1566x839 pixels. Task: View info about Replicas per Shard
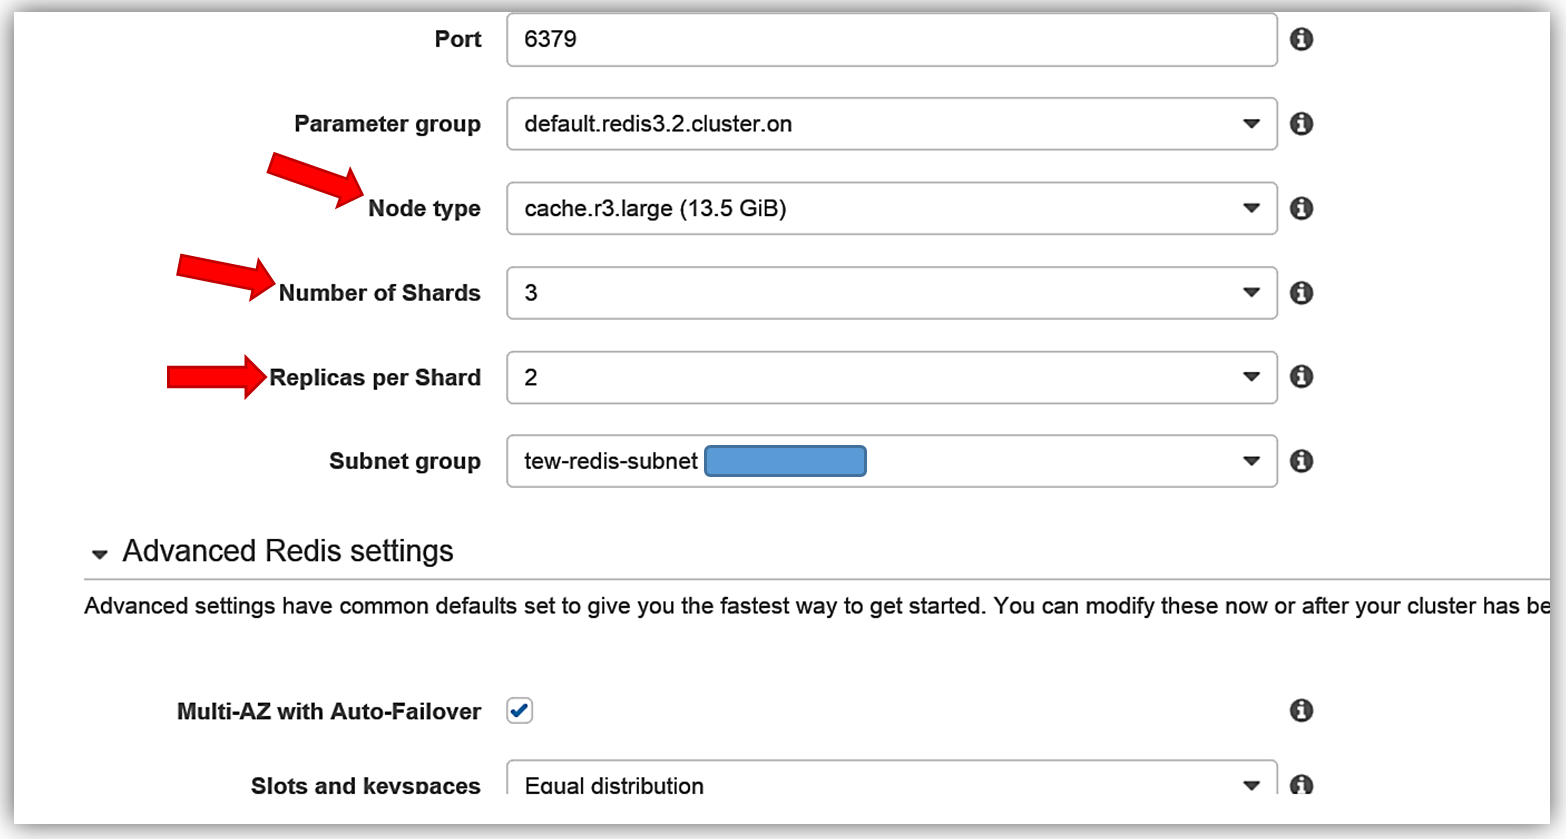click(x=1301, y=377)
